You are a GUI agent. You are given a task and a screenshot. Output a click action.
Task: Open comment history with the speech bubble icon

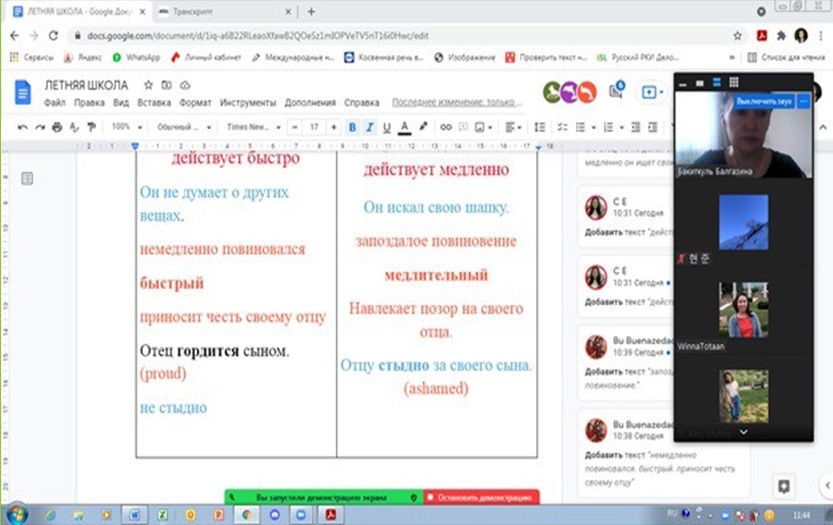[617, 92]
